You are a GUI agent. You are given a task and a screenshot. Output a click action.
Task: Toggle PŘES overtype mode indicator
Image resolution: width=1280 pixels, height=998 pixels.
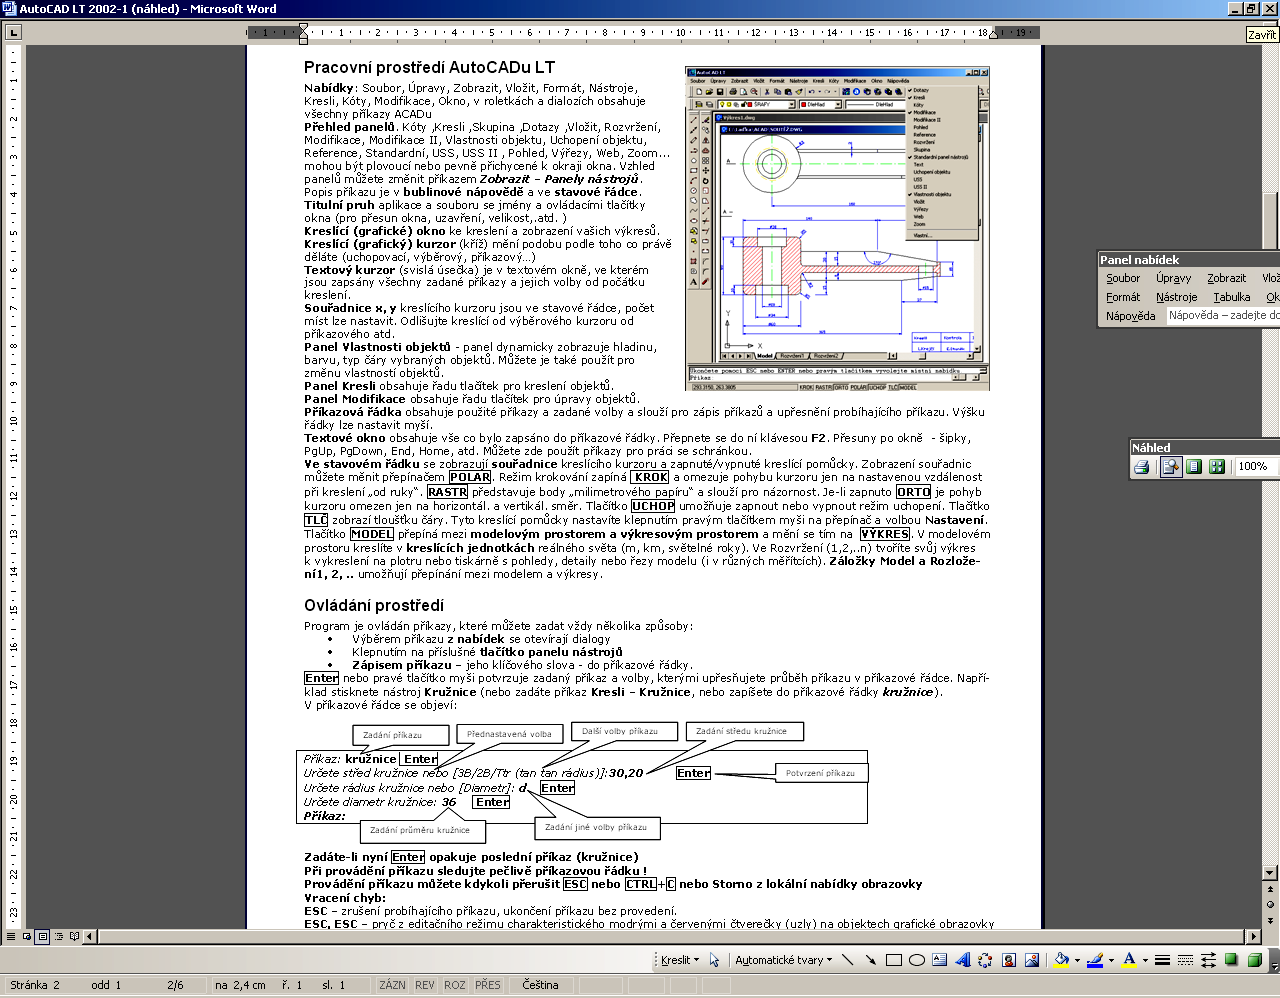[488, 985]
